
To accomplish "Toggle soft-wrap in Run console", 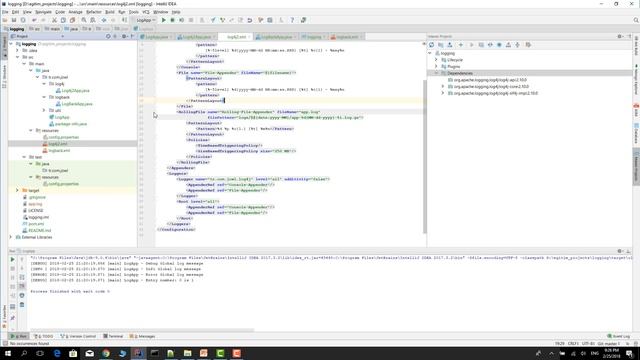I will point(22,278).
